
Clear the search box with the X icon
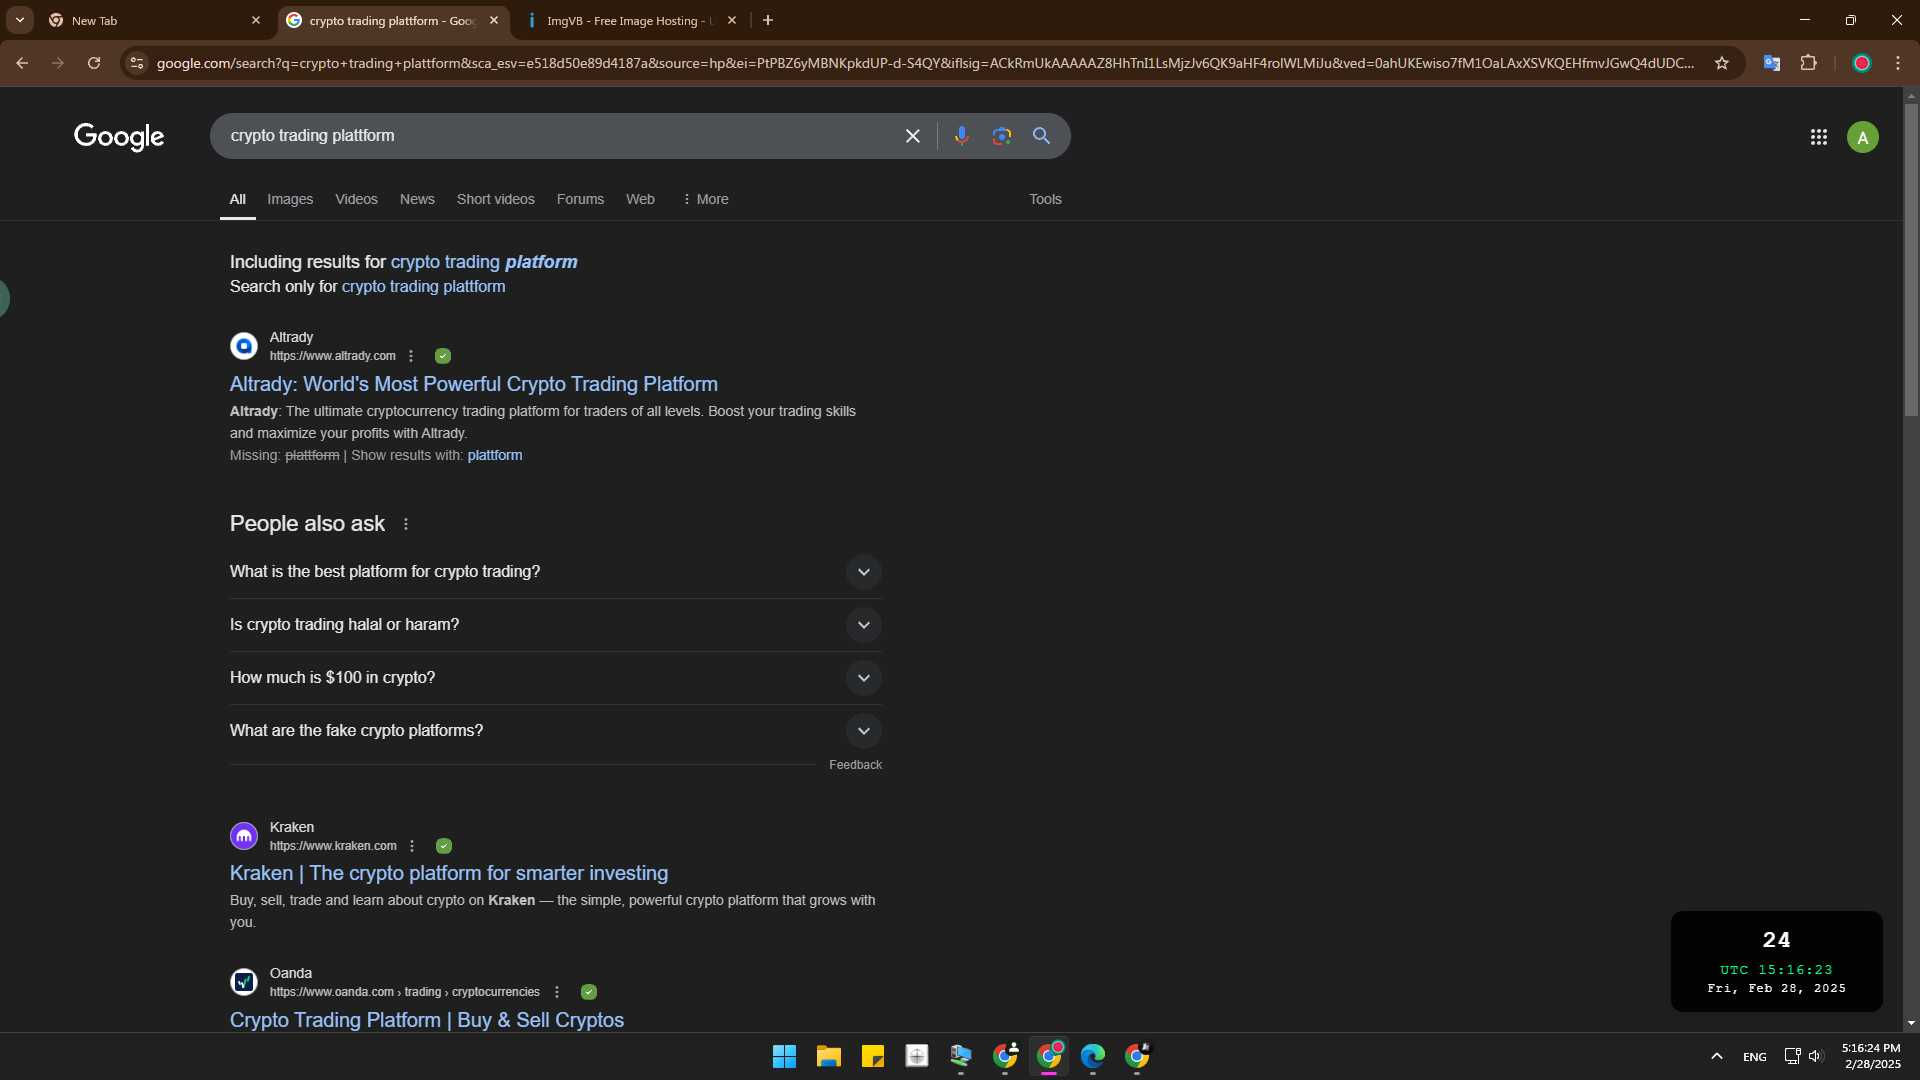pyautogui.click(x=912, y=136)
